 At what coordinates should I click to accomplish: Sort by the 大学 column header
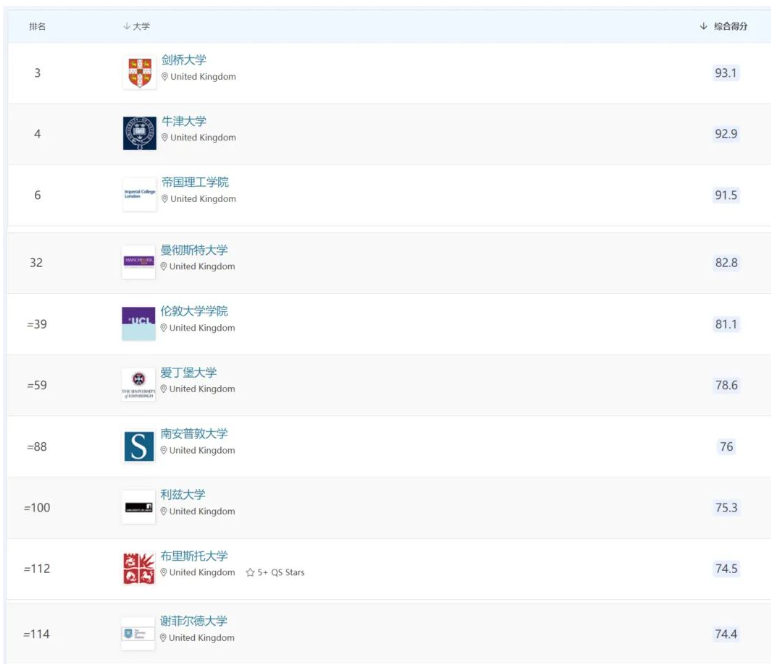(137, 26)
